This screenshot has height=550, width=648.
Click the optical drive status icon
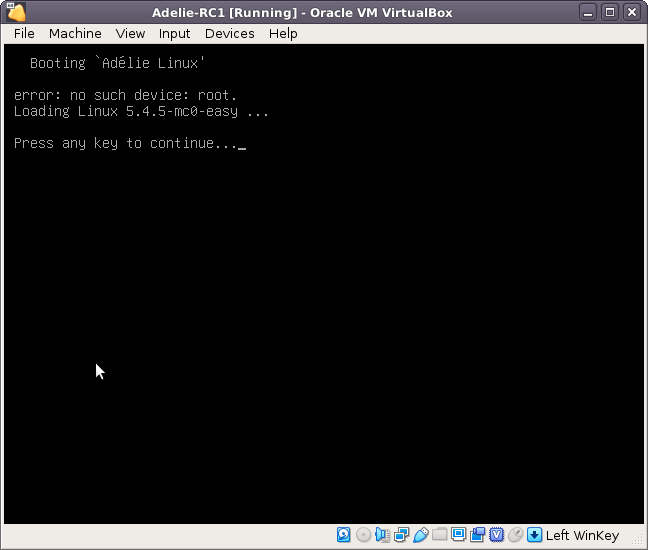click(x=363, y=535)
